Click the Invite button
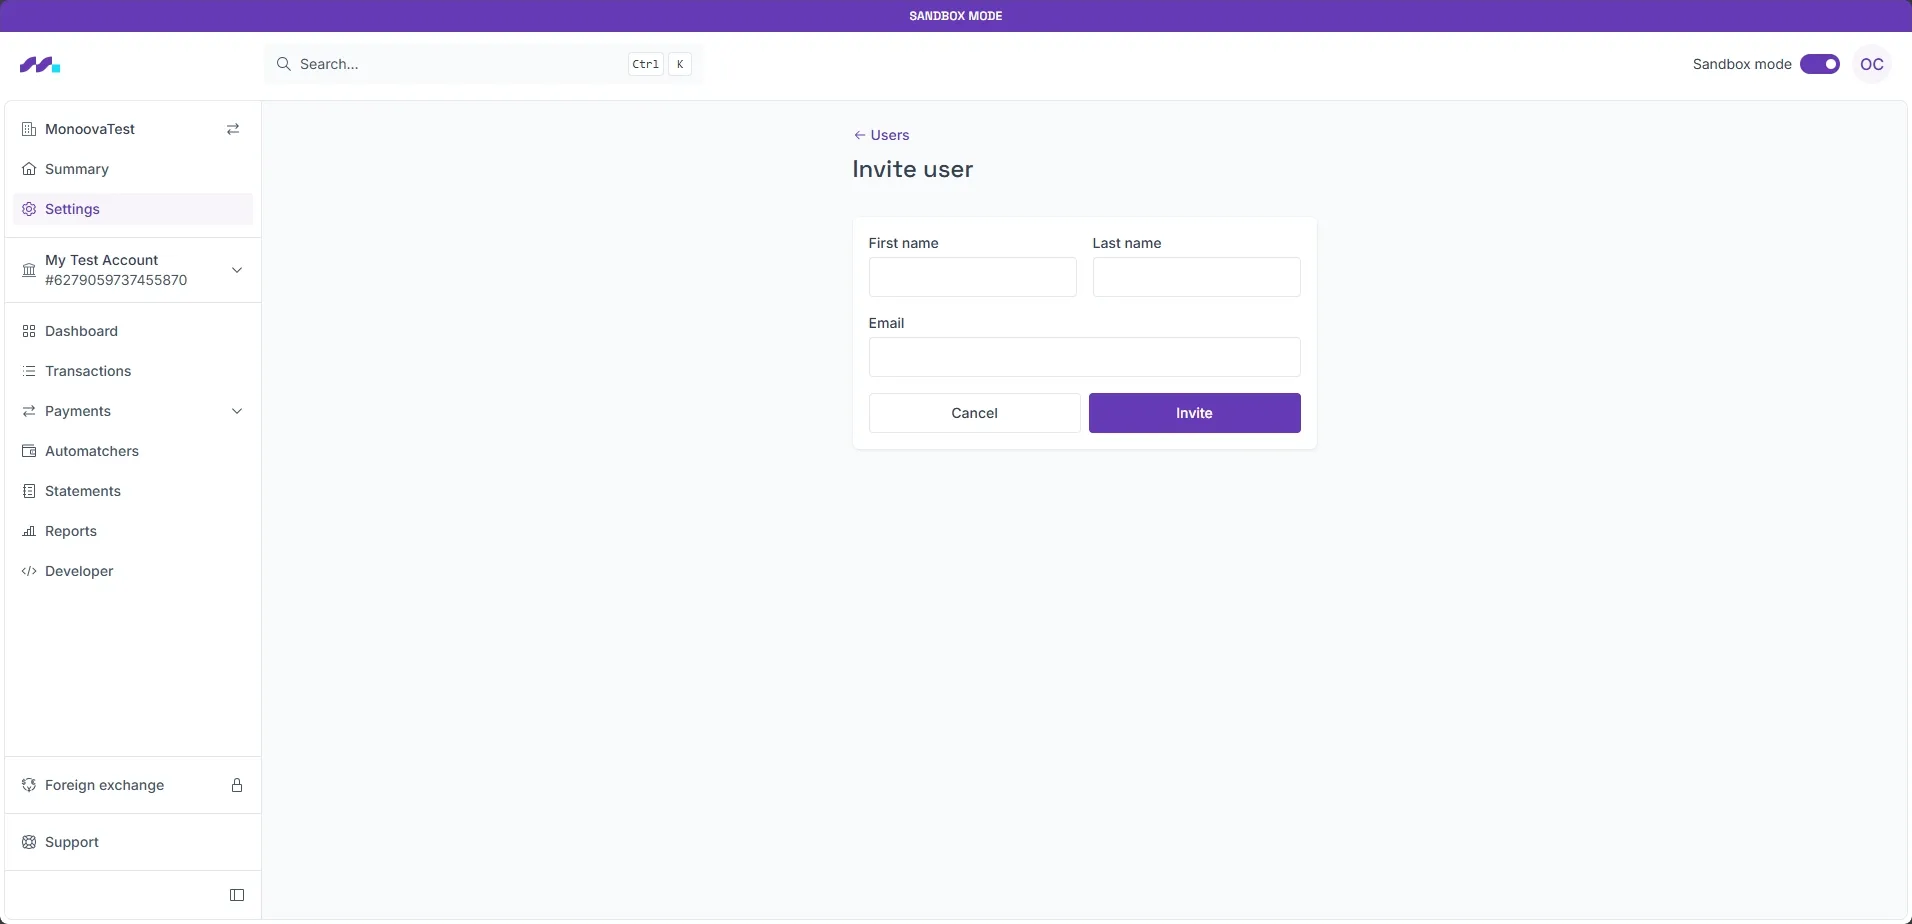 (x=1194, y=413)
